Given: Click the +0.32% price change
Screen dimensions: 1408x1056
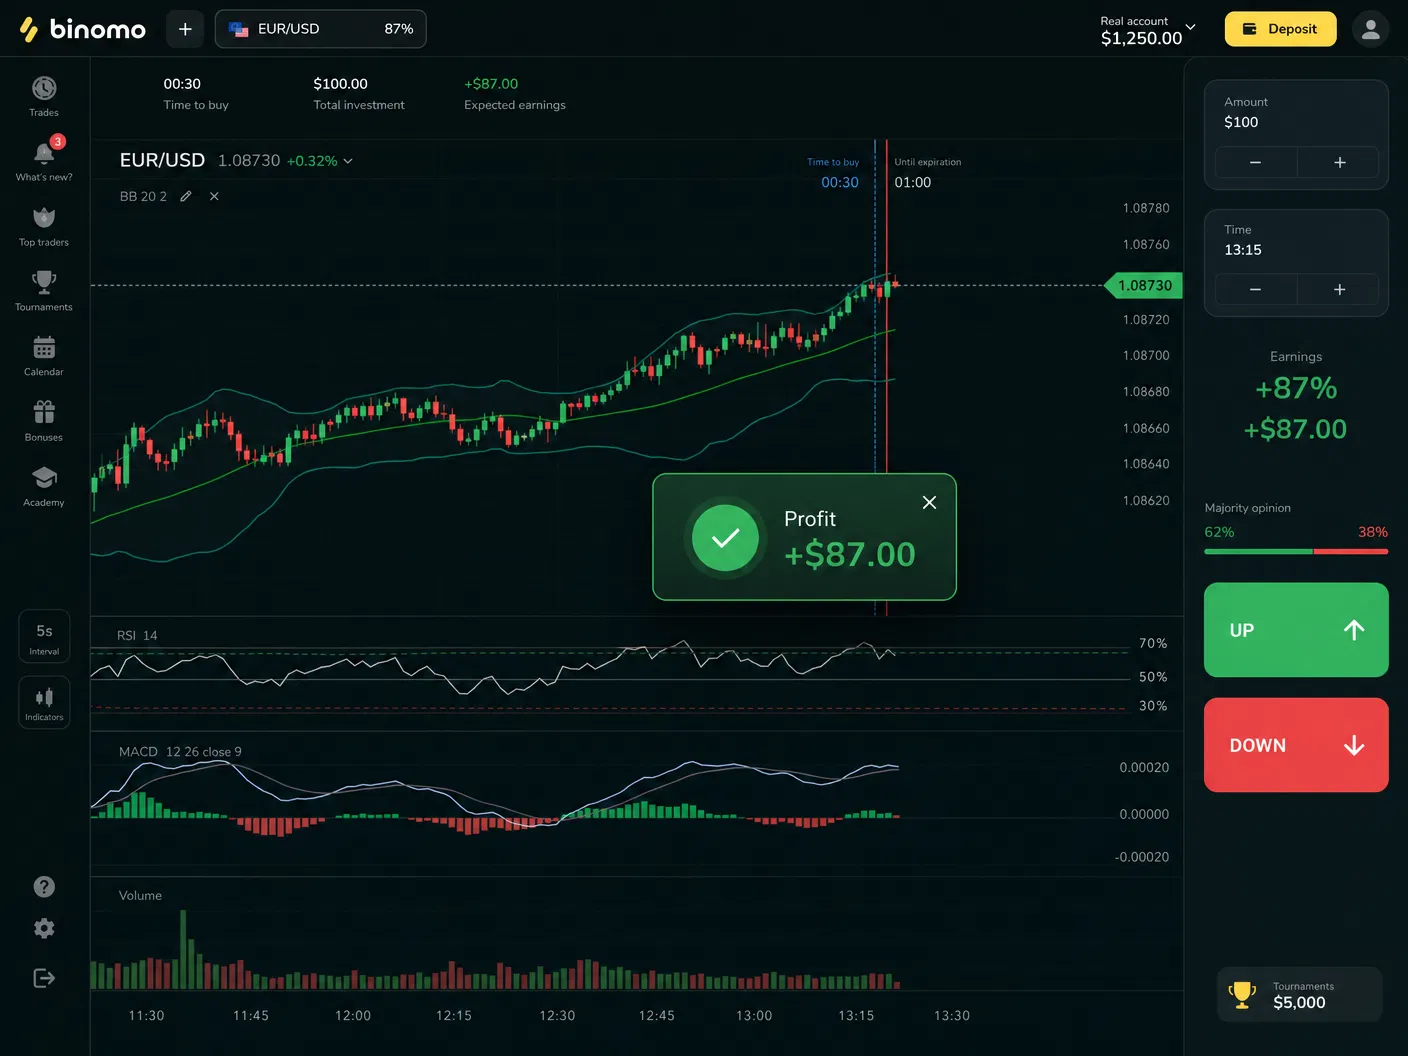Looking at the screenshot, I should coord(312,161).
